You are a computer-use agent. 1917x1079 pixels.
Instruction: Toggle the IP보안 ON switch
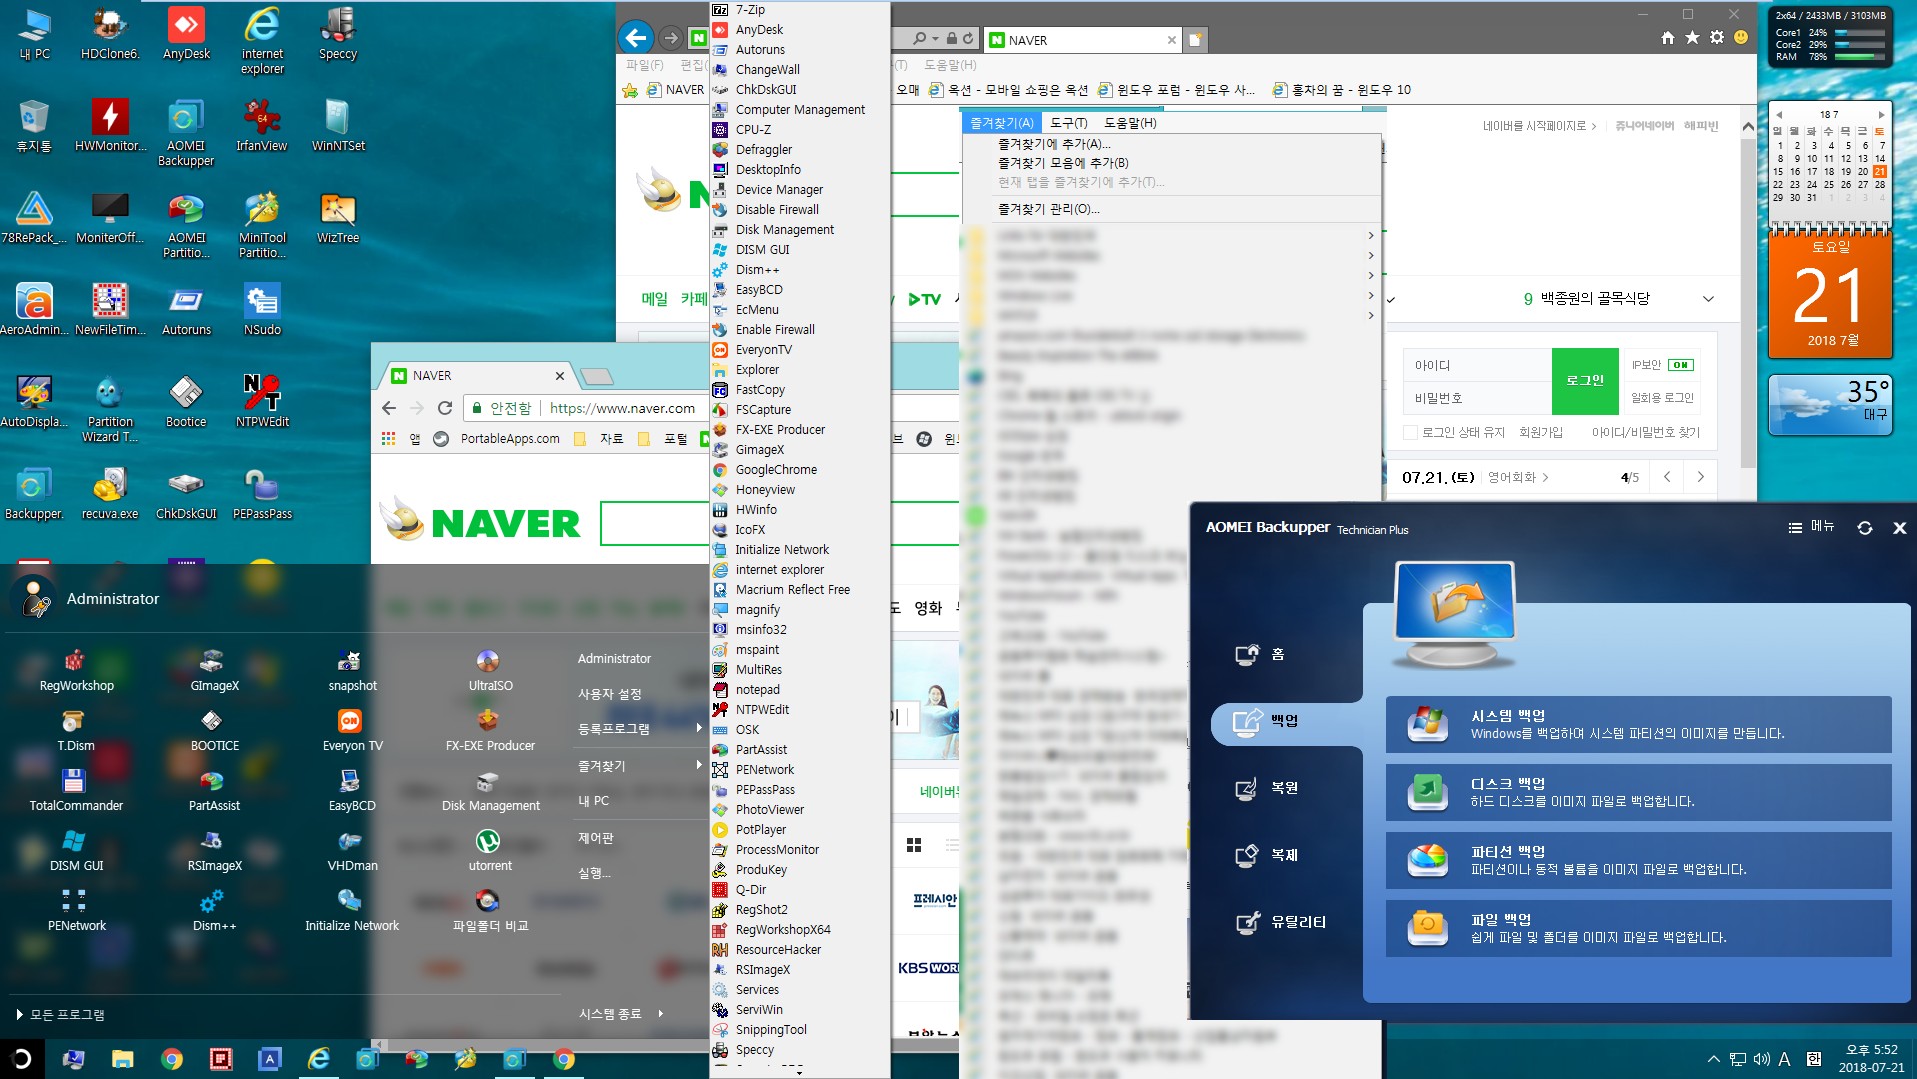(1681, 365)
